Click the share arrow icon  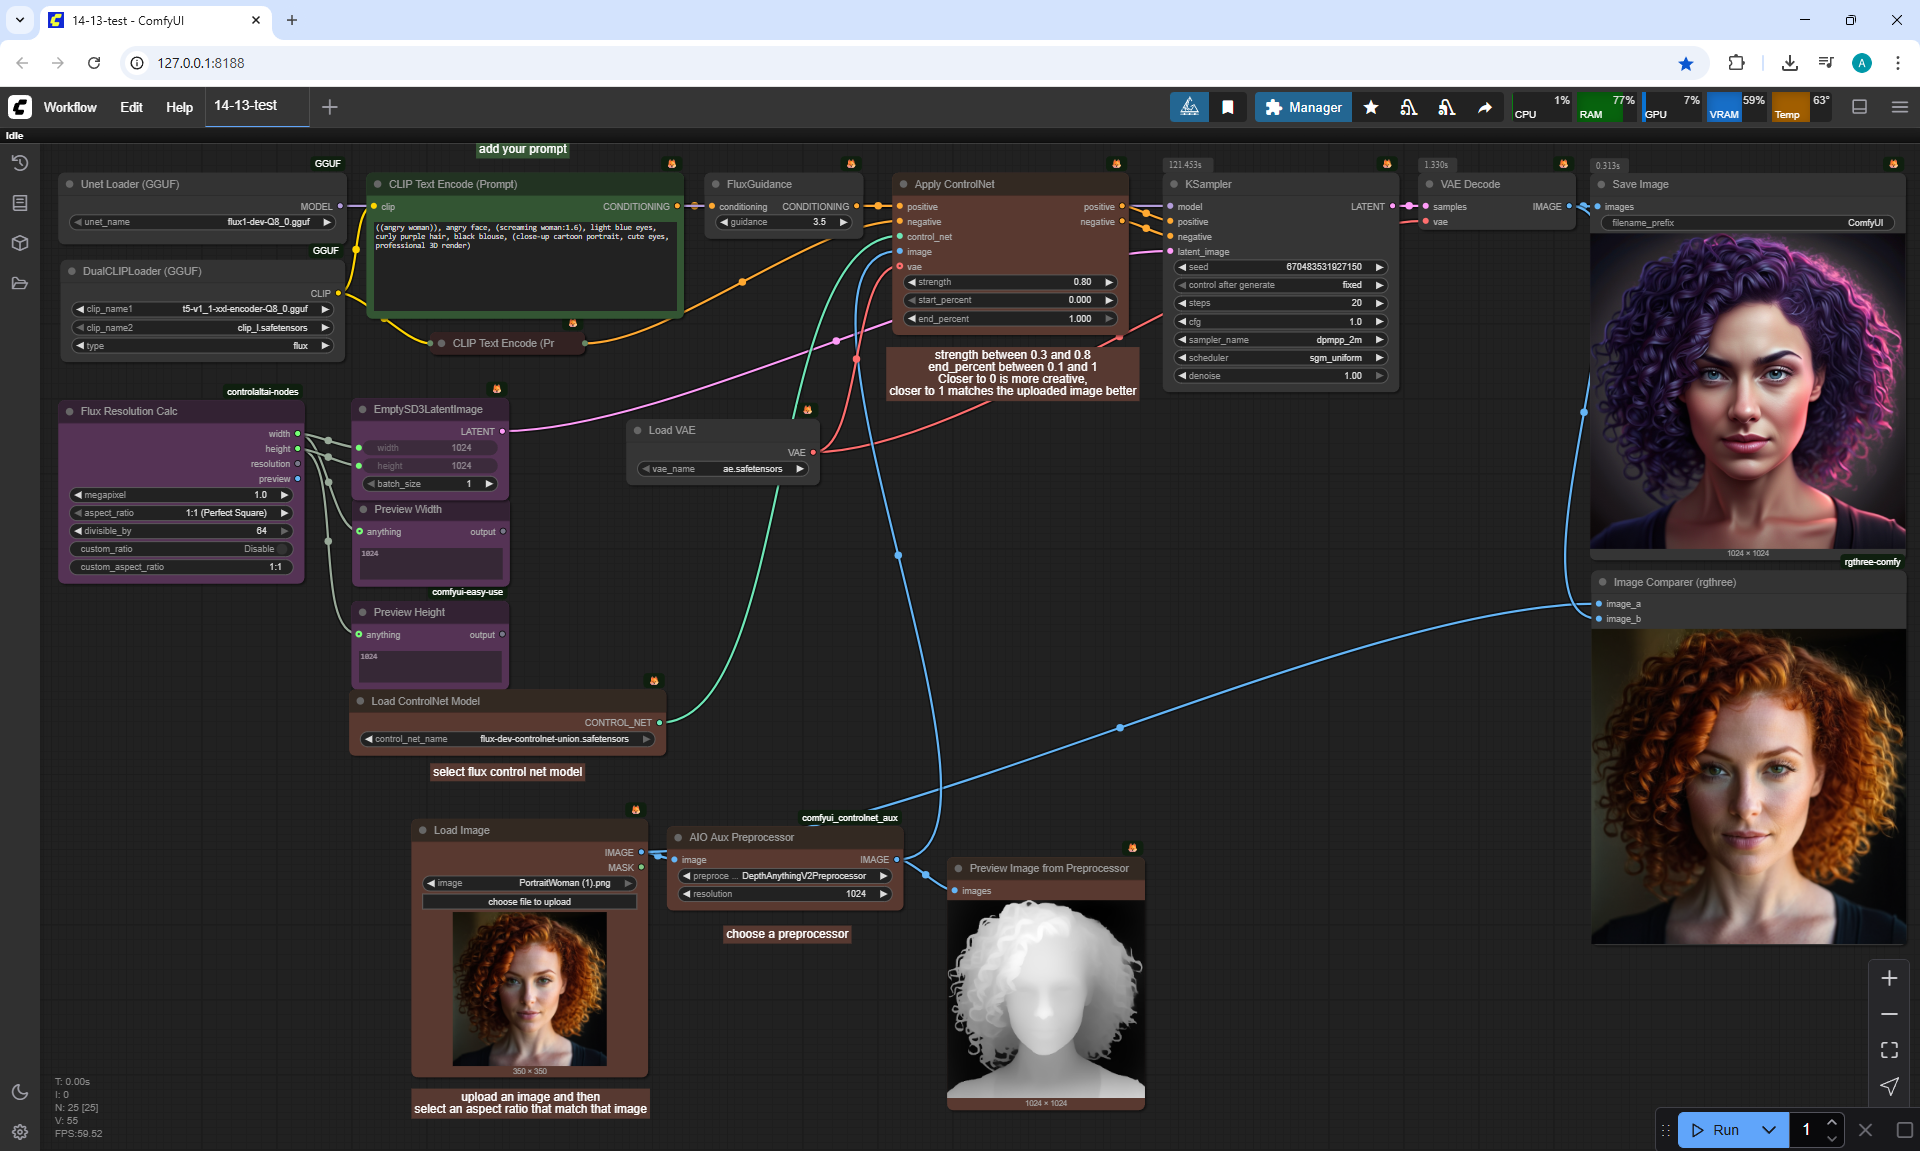click(x=1485, y=107)
